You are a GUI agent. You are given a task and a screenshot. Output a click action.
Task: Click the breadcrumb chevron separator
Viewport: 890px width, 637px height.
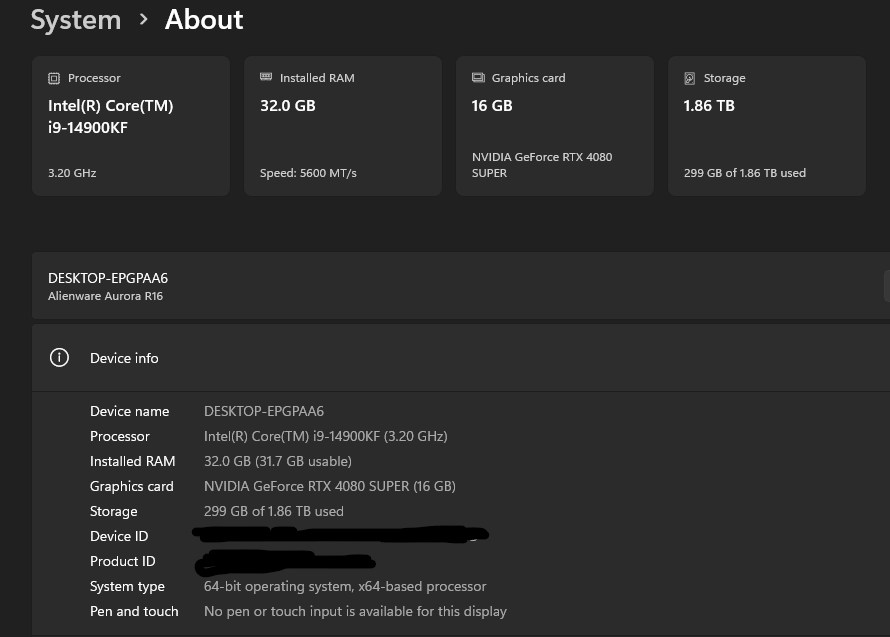coord(144,20)
